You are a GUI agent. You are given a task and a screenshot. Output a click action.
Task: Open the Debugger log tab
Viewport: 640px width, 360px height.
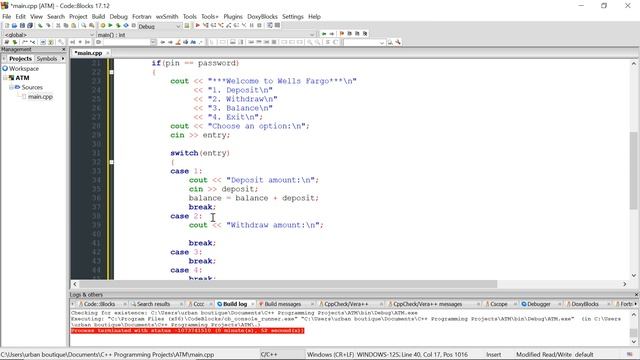pos(539,304)
